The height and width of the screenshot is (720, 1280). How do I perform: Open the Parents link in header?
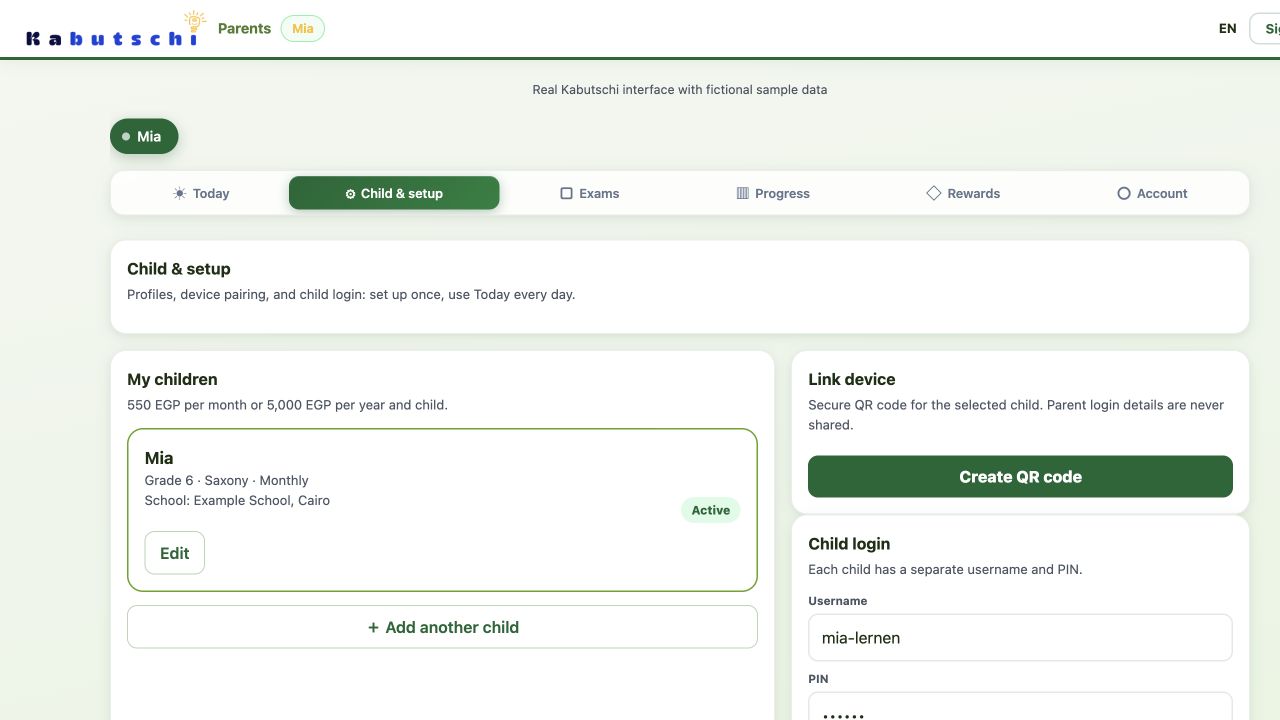[x=244, y=28]
